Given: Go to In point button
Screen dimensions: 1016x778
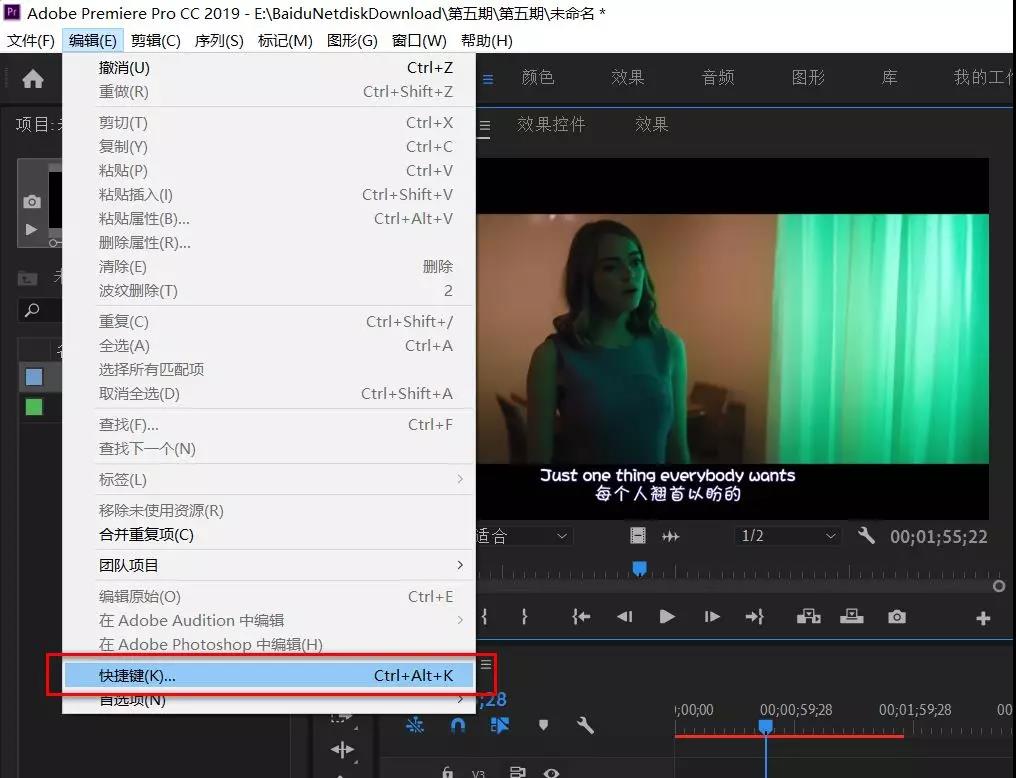Looking at the screenshot, I should (x=581, y=617).
